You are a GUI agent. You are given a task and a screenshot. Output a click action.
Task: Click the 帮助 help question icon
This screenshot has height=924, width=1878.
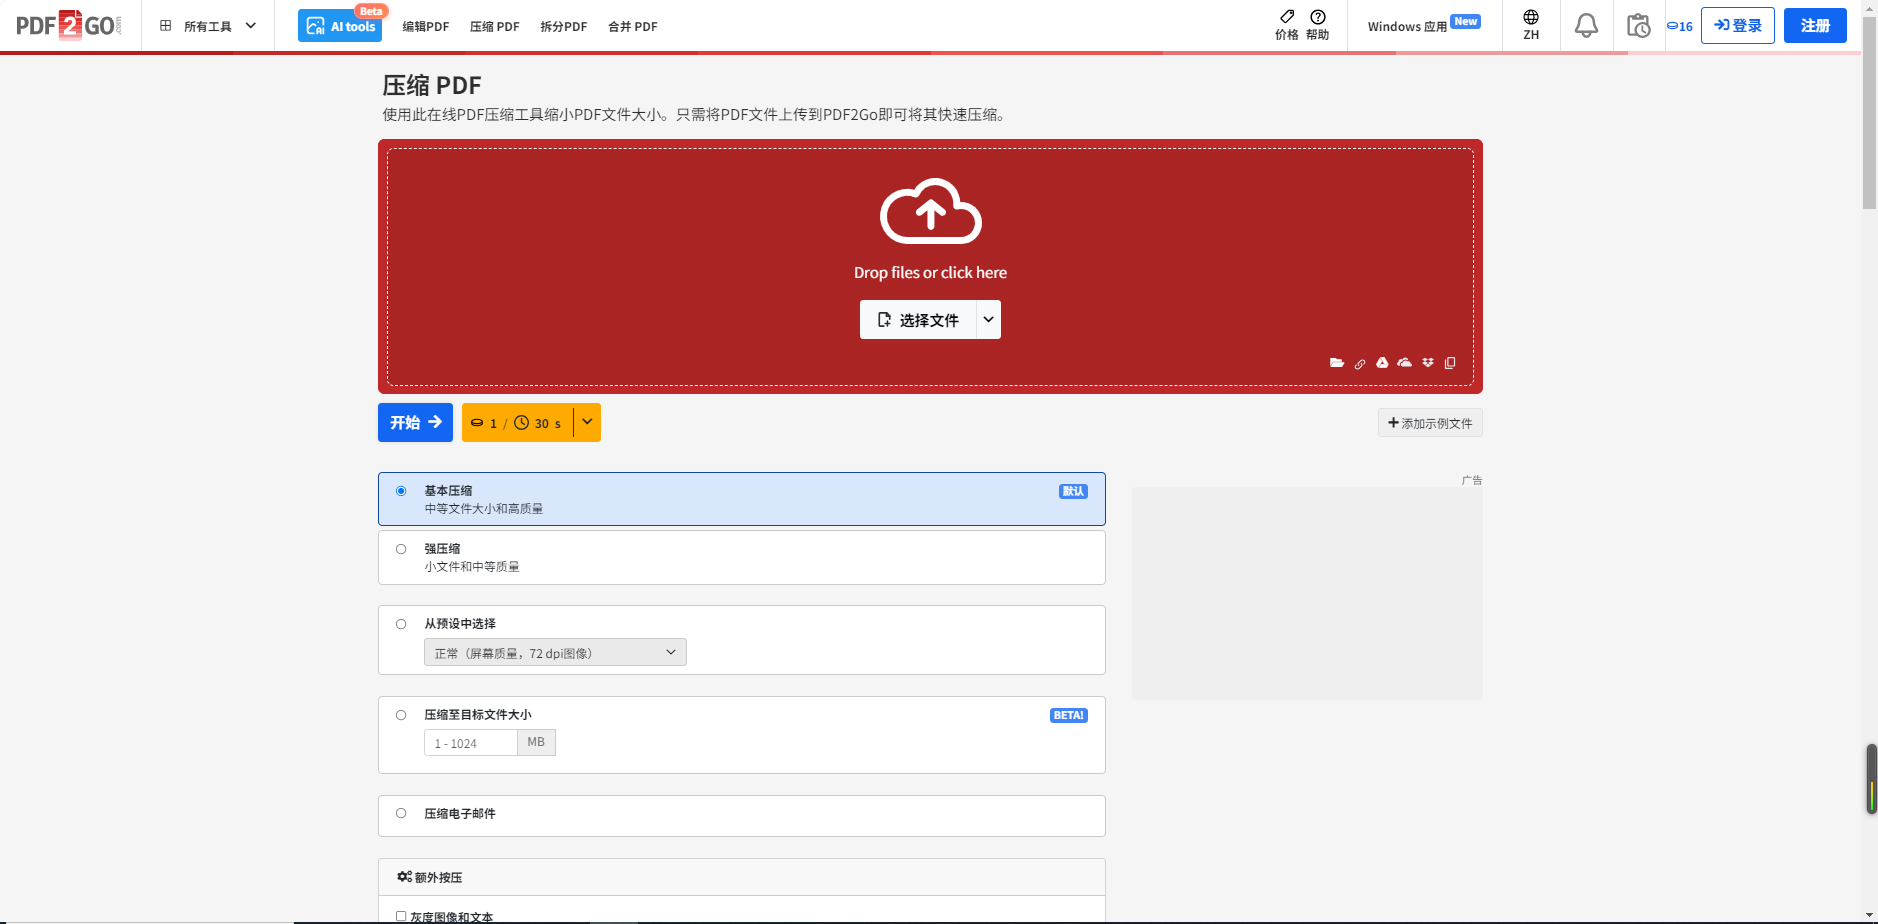tap(1318, 25)
